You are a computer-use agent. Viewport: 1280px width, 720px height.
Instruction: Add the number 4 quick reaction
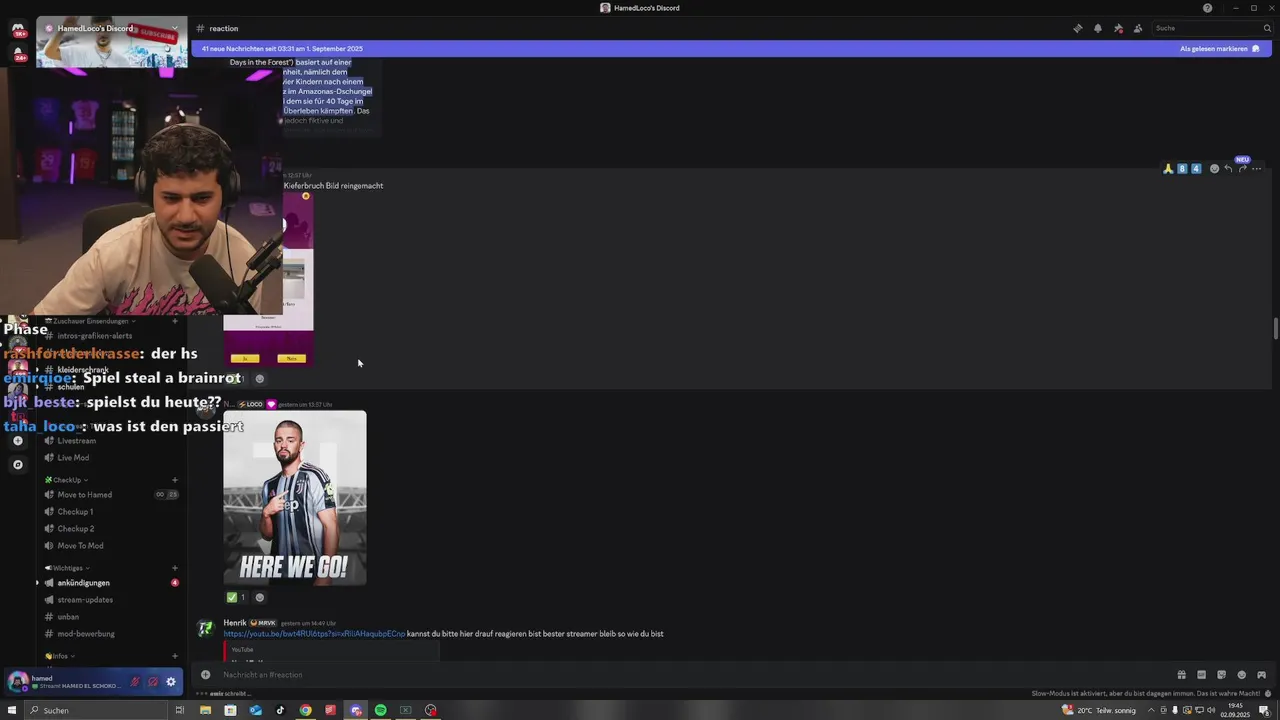click(x=1195, y=169)
